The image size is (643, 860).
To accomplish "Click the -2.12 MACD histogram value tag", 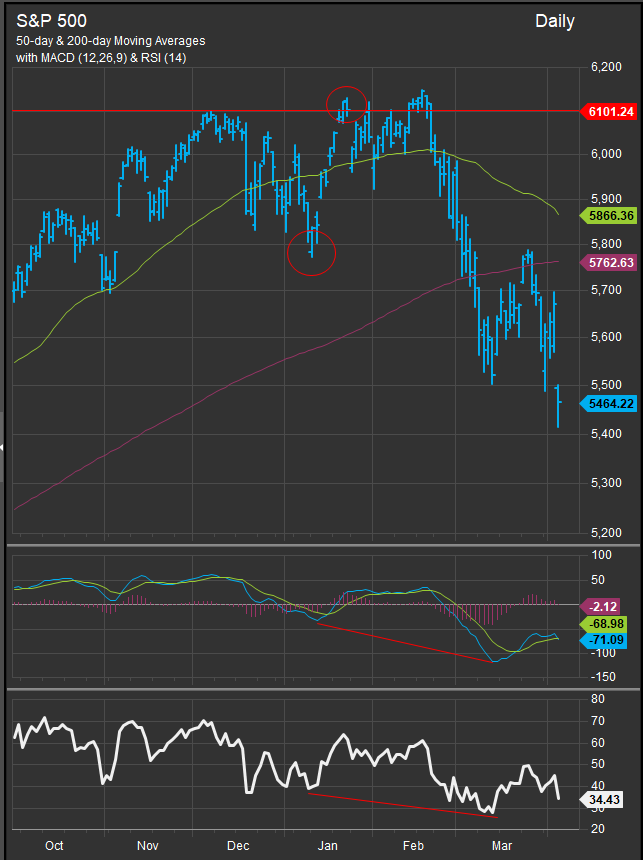I will tap(602, 607).
